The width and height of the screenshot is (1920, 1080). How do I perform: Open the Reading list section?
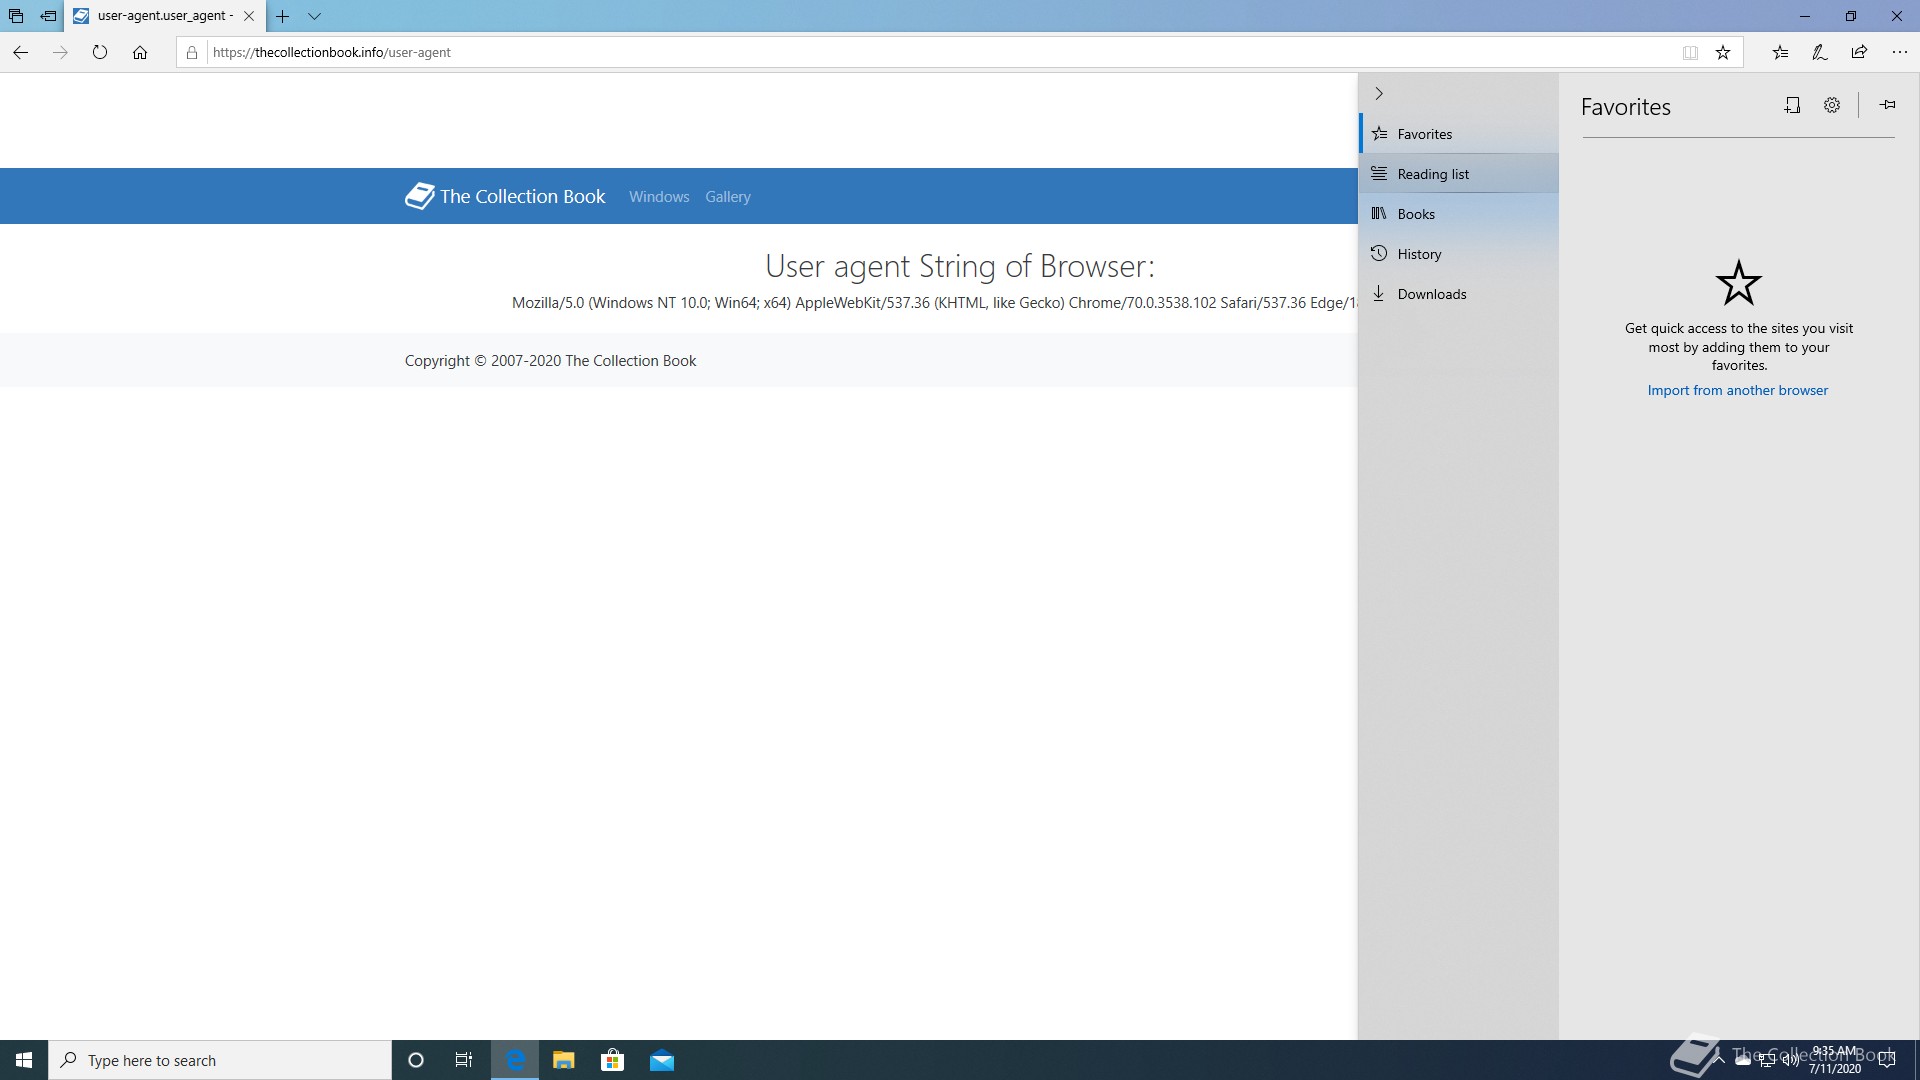[1433, 174]
